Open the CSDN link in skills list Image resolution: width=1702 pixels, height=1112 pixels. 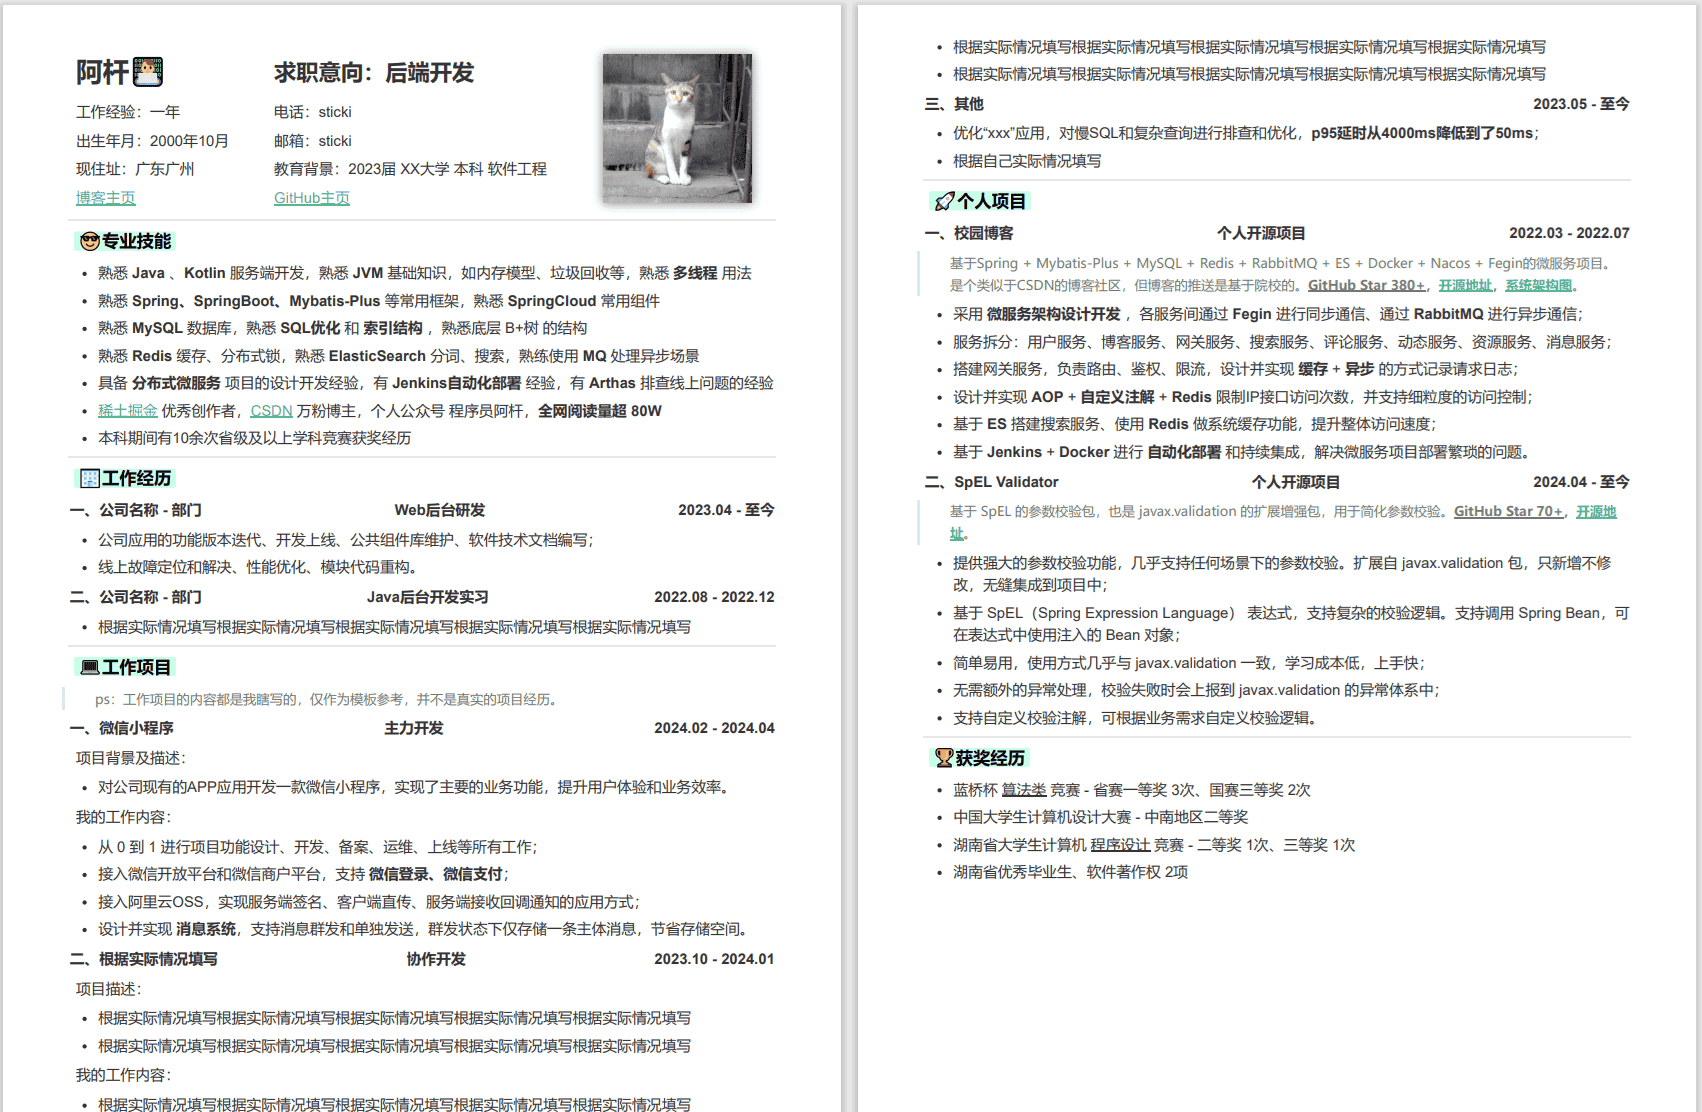click(x=271, y=411)
